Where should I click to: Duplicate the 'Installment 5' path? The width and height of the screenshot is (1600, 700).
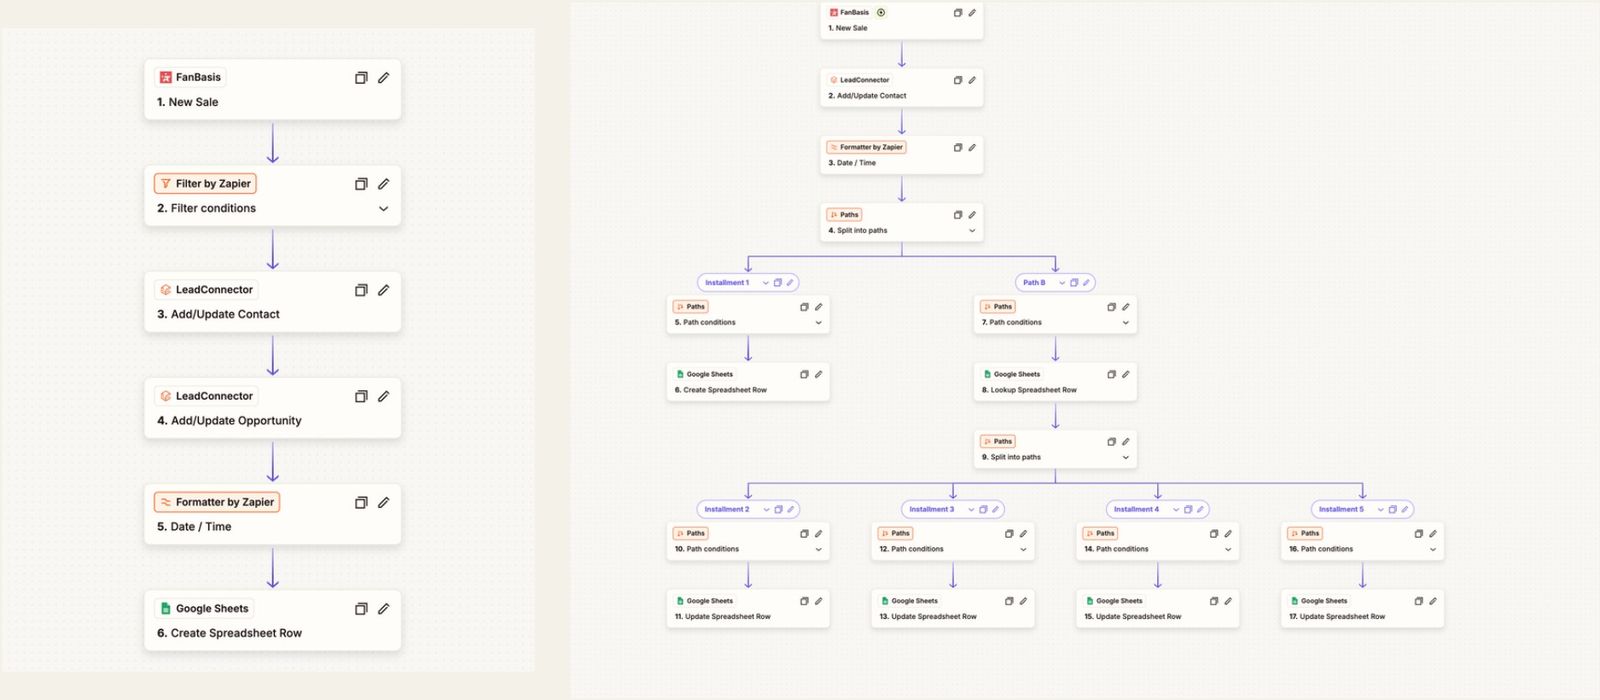[x=1392, y=510]
